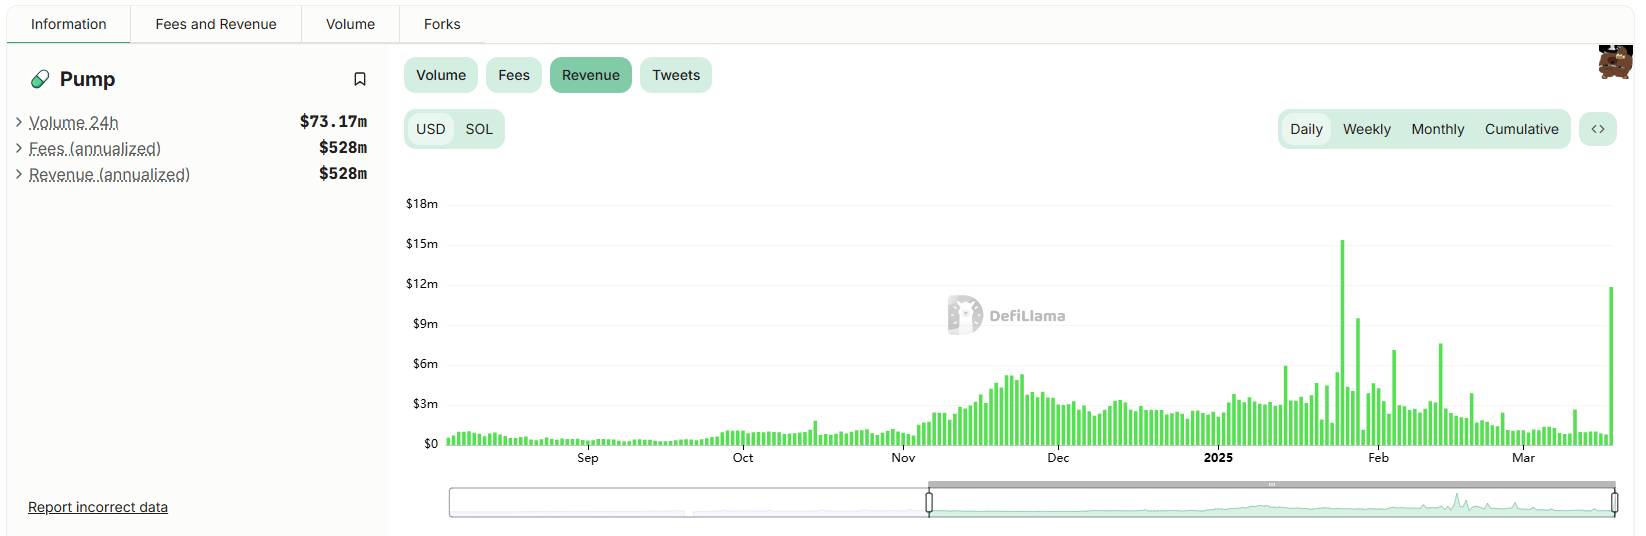
Task: Select the Daily interval
Action: point(1306,129)
